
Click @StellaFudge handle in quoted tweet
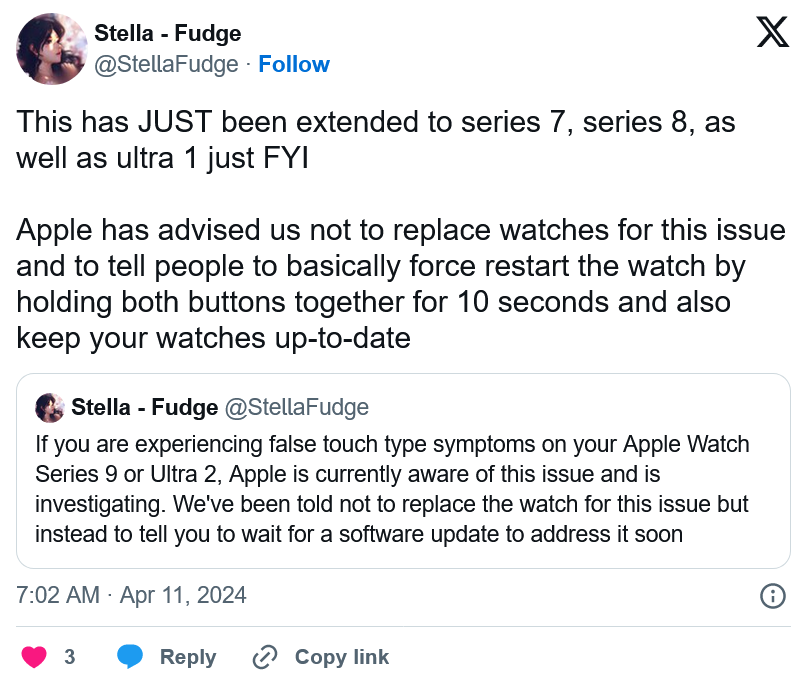297,407
